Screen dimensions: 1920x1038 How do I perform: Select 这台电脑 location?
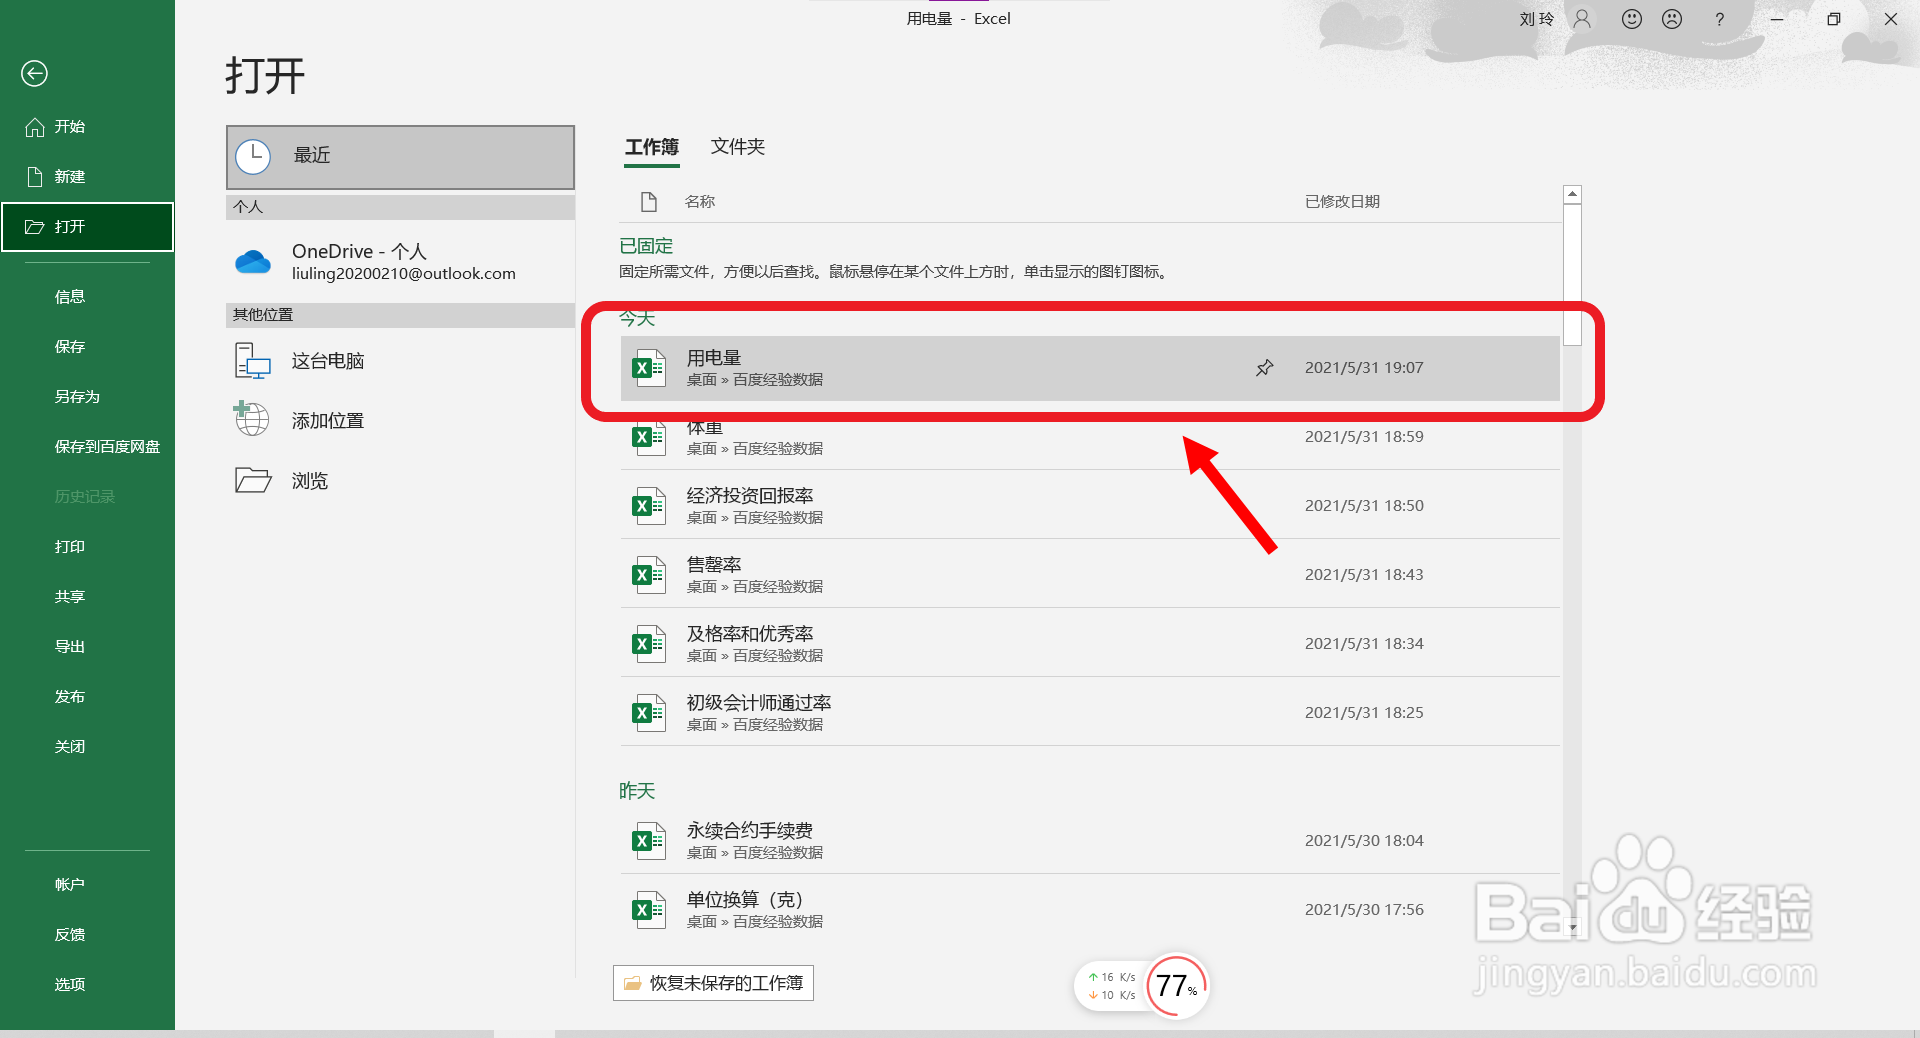click(x=400, y=361)
